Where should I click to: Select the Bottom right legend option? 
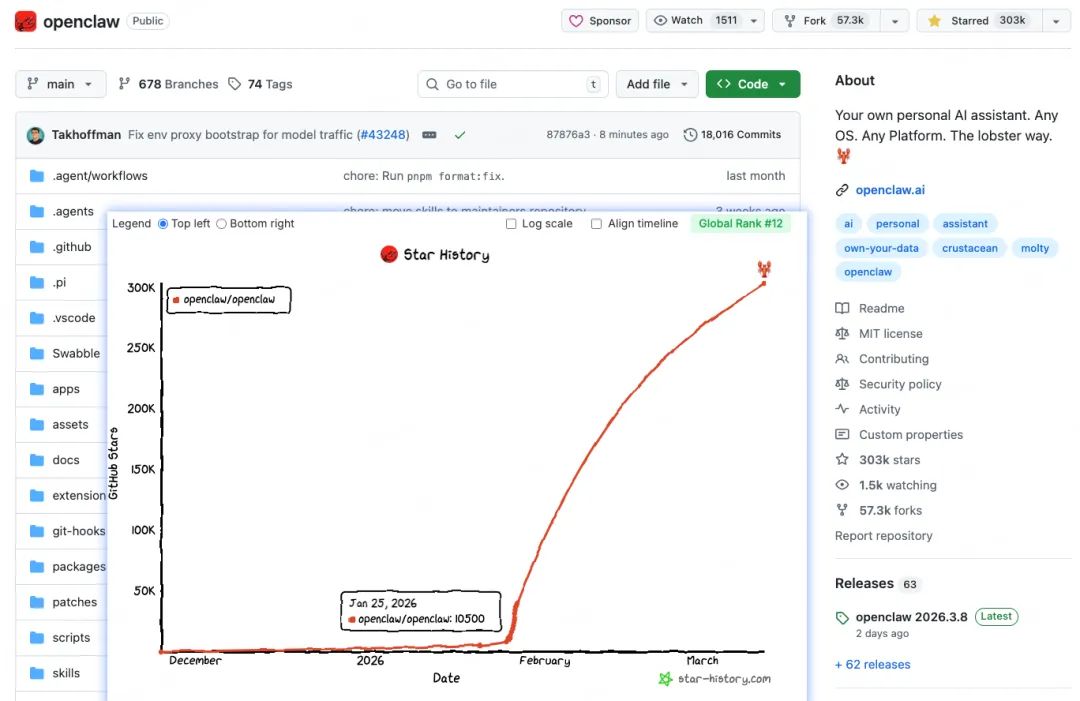coord(222,224)
